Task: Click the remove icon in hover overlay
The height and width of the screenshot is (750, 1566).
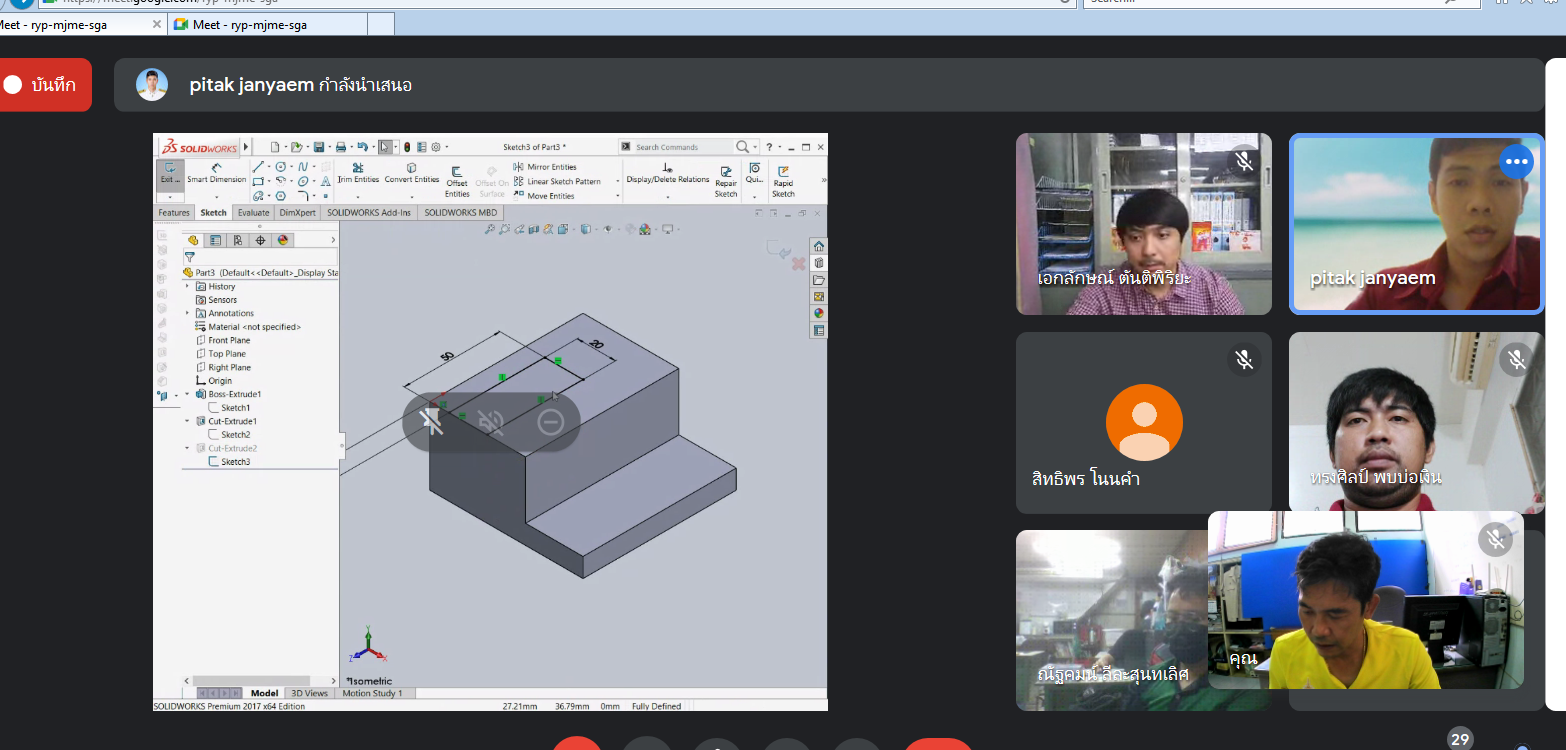Action: 550,422
